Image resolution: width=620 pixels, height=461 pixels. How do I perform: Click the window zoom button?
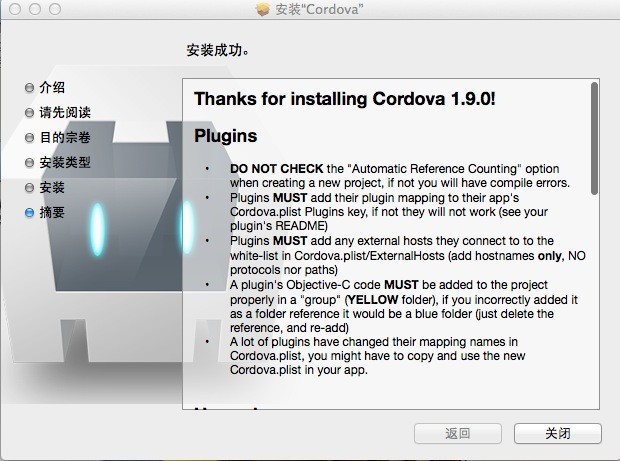click(55, 9)
